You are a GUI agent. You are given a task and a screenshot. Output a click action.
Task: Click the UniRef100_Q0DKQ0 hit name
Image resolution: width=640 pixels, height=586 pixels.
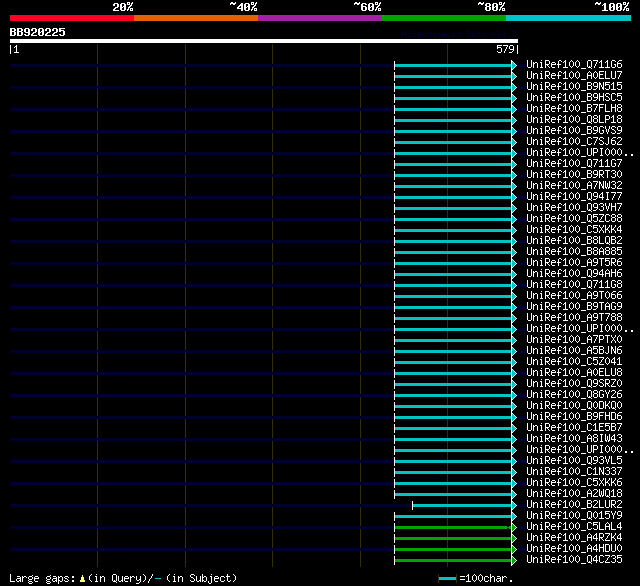coord(574,406)
